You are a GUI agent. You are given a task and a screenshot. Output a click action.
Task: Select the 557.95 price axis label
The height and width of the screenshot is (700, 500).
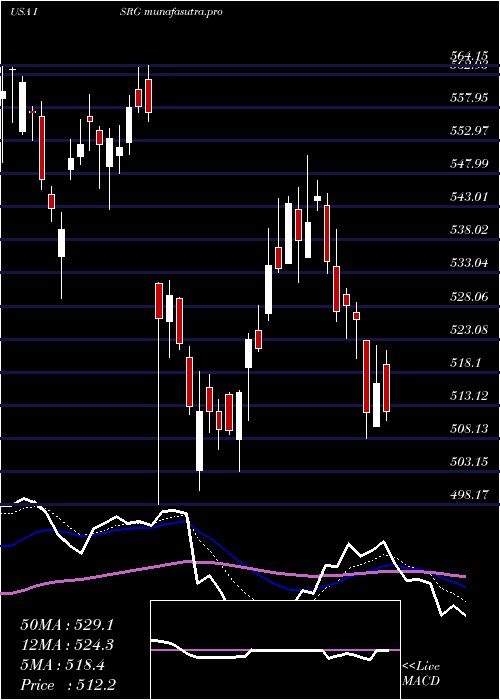coord(469,97)
